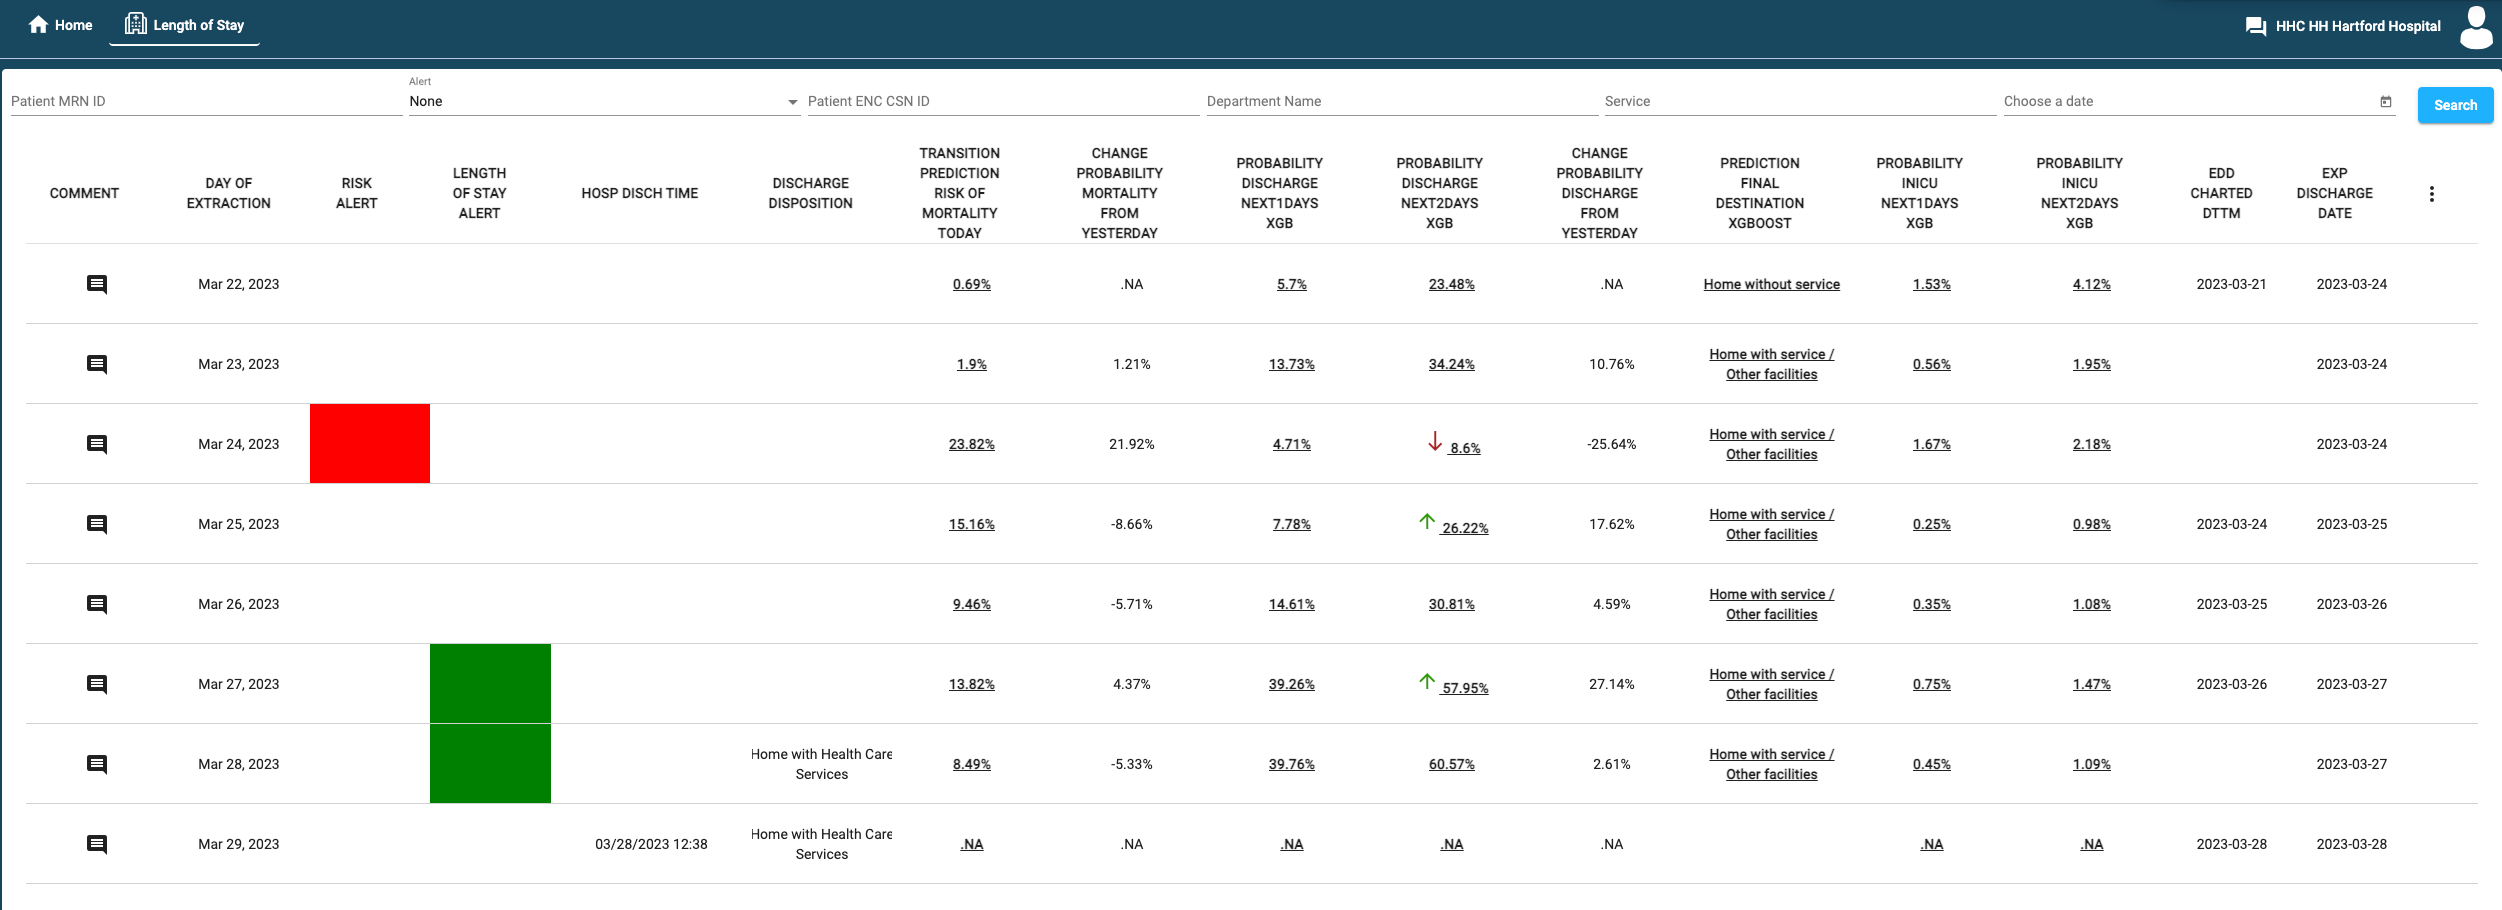
Task: Open Home without service link
Action: [1772, 284]
